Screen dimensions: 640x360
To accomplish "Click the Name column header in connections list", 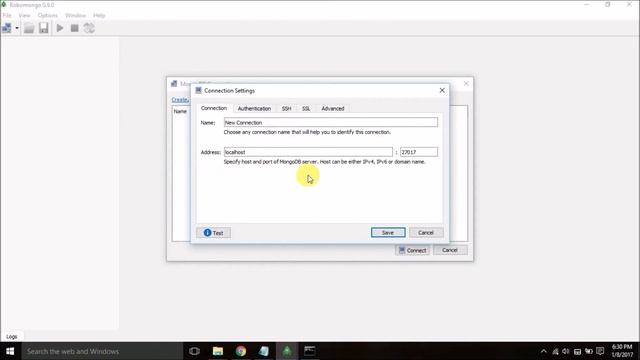I will [180, 111].
